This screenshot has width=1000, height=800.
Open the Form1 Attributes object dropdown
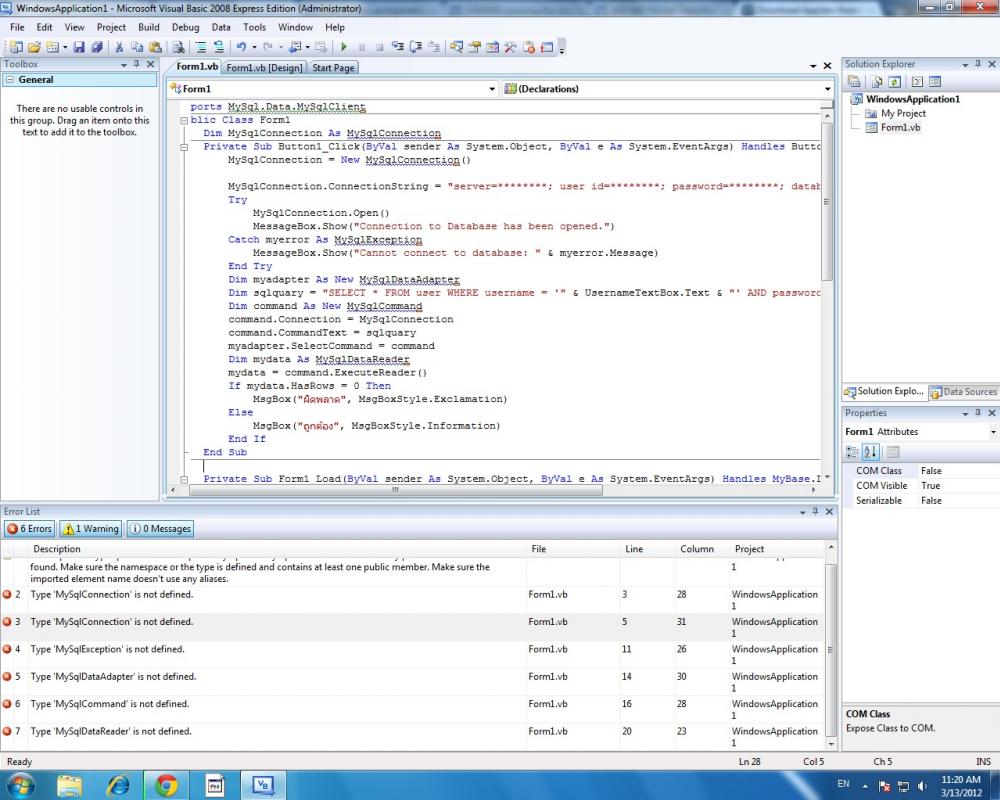[x=993, y=432]
